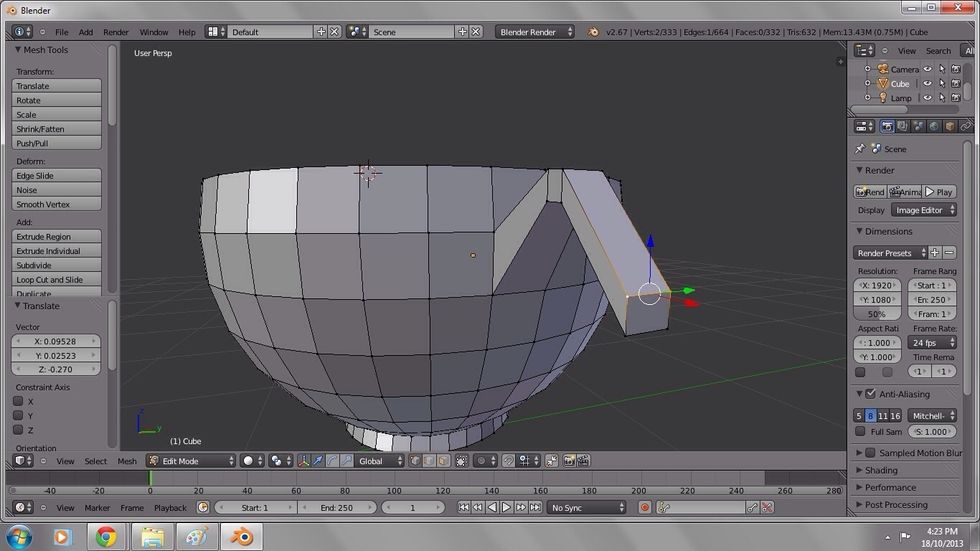The width and height of the screenshot is (980, 551).
Task: Enable X constraint axis checkbox
Action: pyautogui.click(x=18, y=402)
